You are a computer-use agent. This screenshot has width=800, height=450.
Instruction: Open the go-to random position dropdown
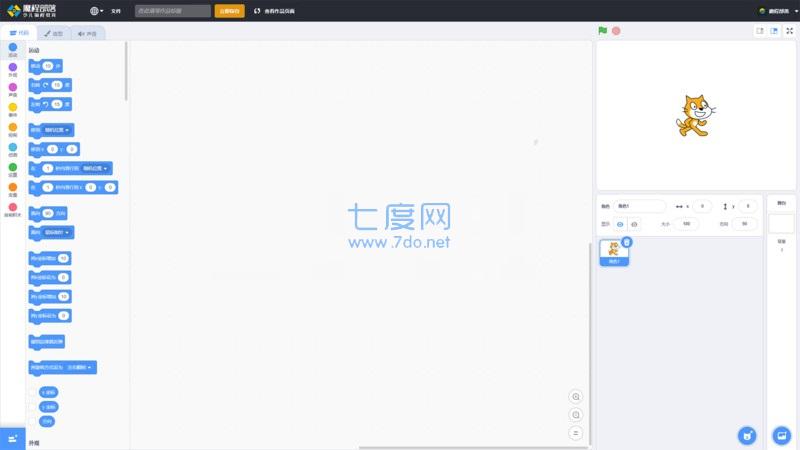pos(57,130)
